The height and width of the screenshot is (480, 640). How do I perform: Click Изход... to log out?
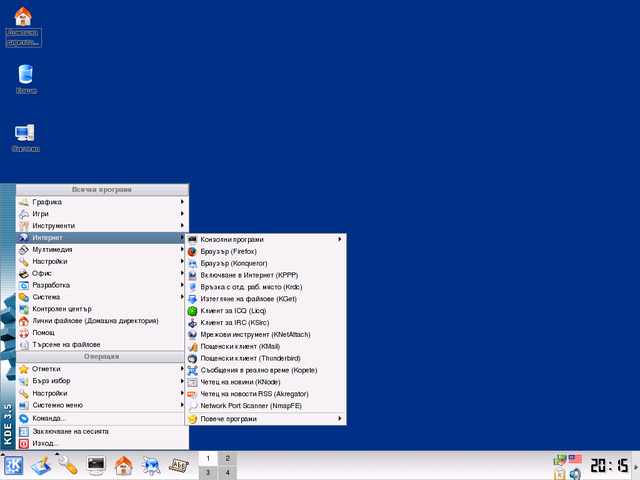(102, 443)
